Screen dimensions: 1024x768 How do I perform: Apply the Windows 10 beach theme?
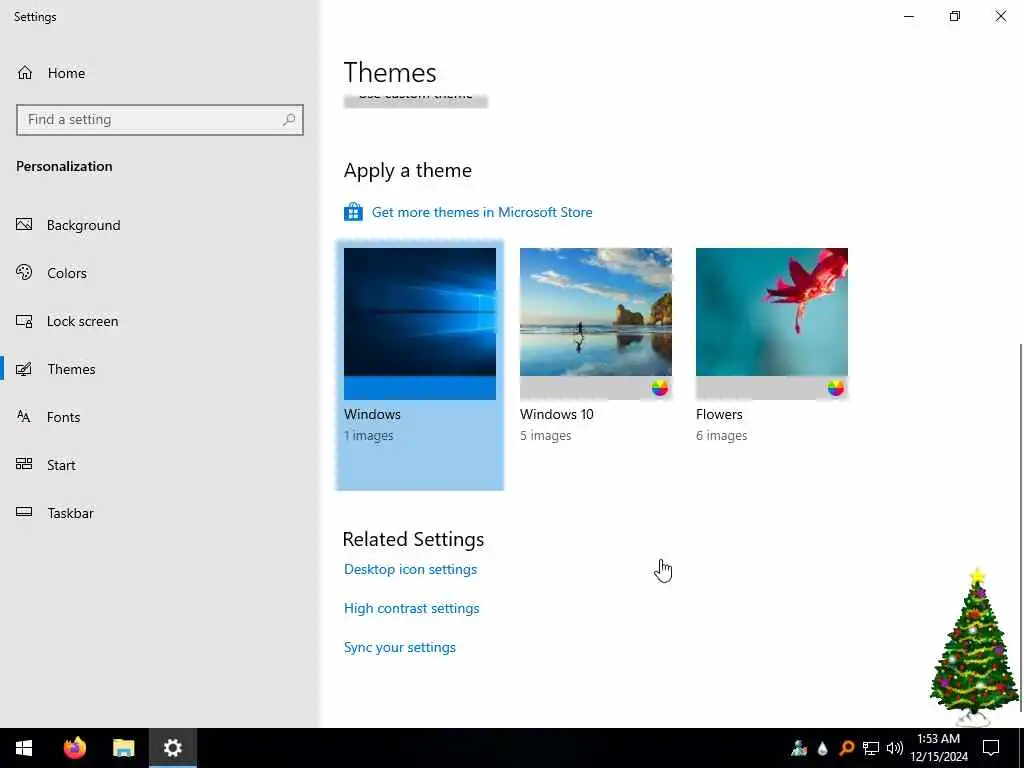click(596, 323)
